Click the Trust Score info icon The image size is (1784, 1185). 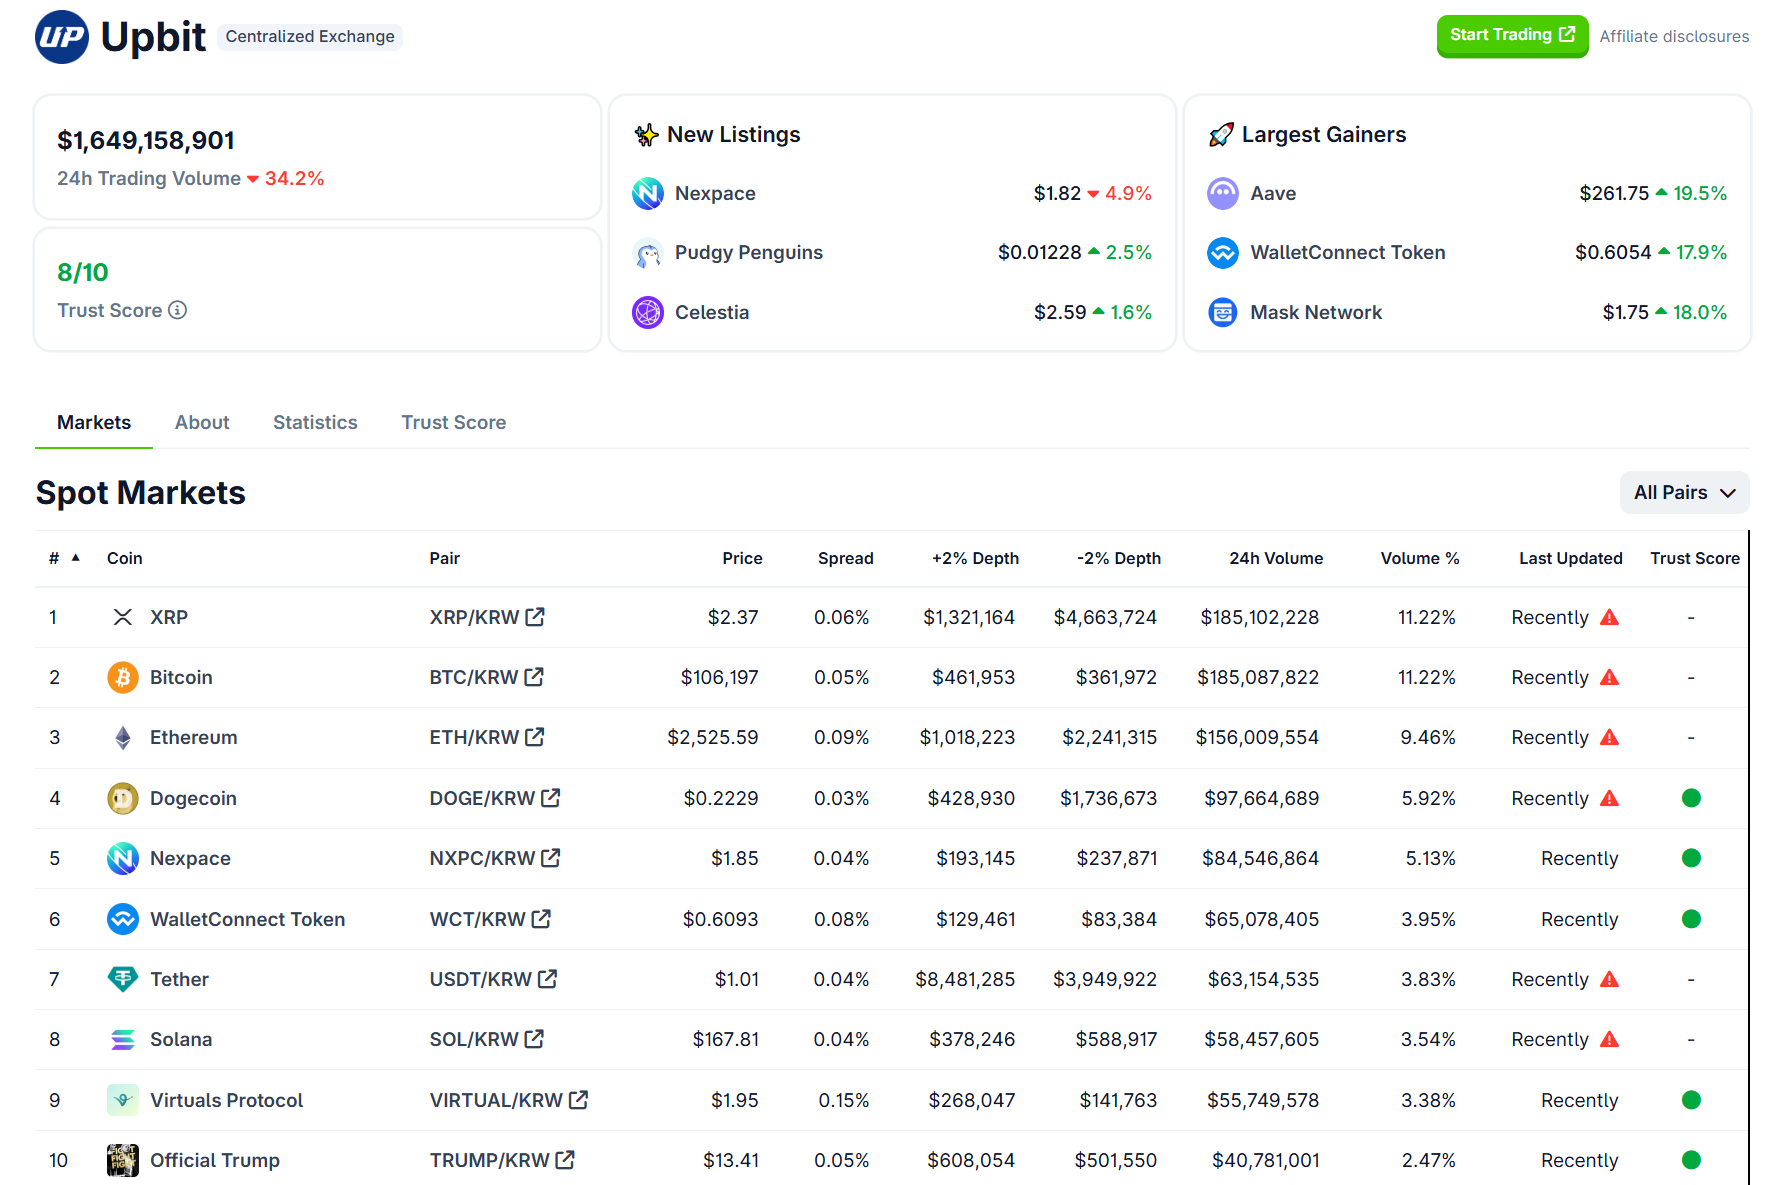[178, 310]
